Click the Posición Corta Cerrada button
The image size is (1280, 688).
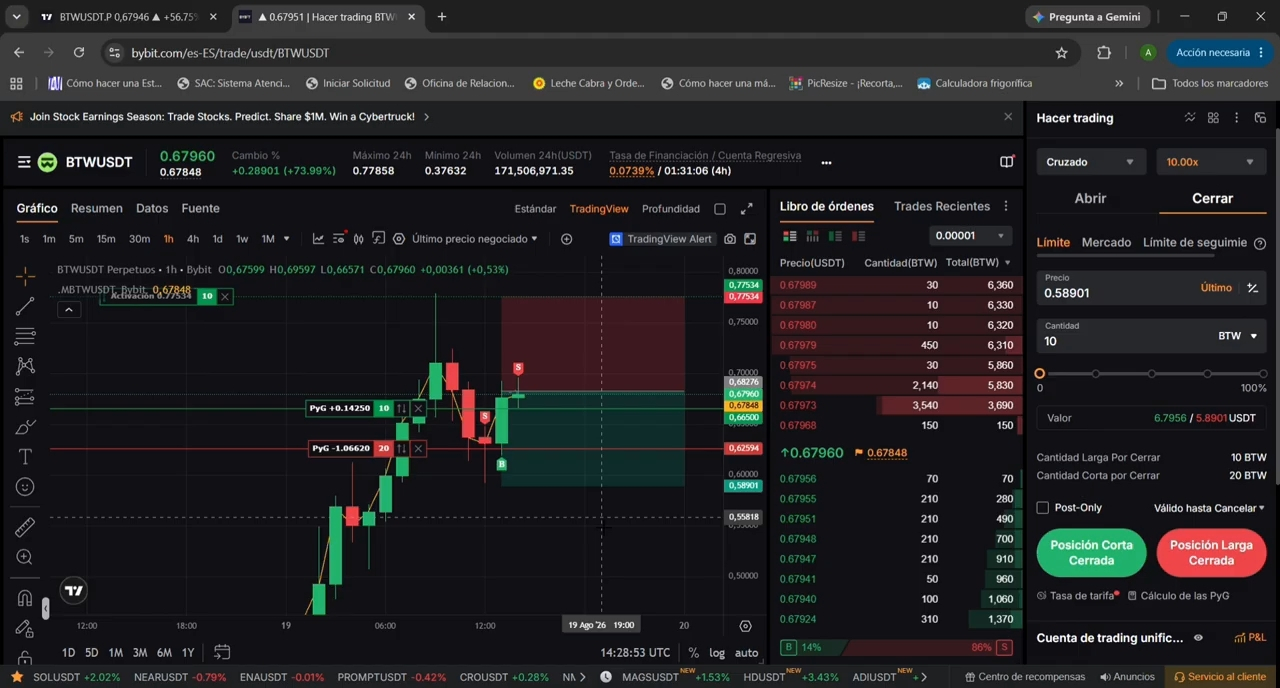pyautogui.click(x=1091, y=553)
